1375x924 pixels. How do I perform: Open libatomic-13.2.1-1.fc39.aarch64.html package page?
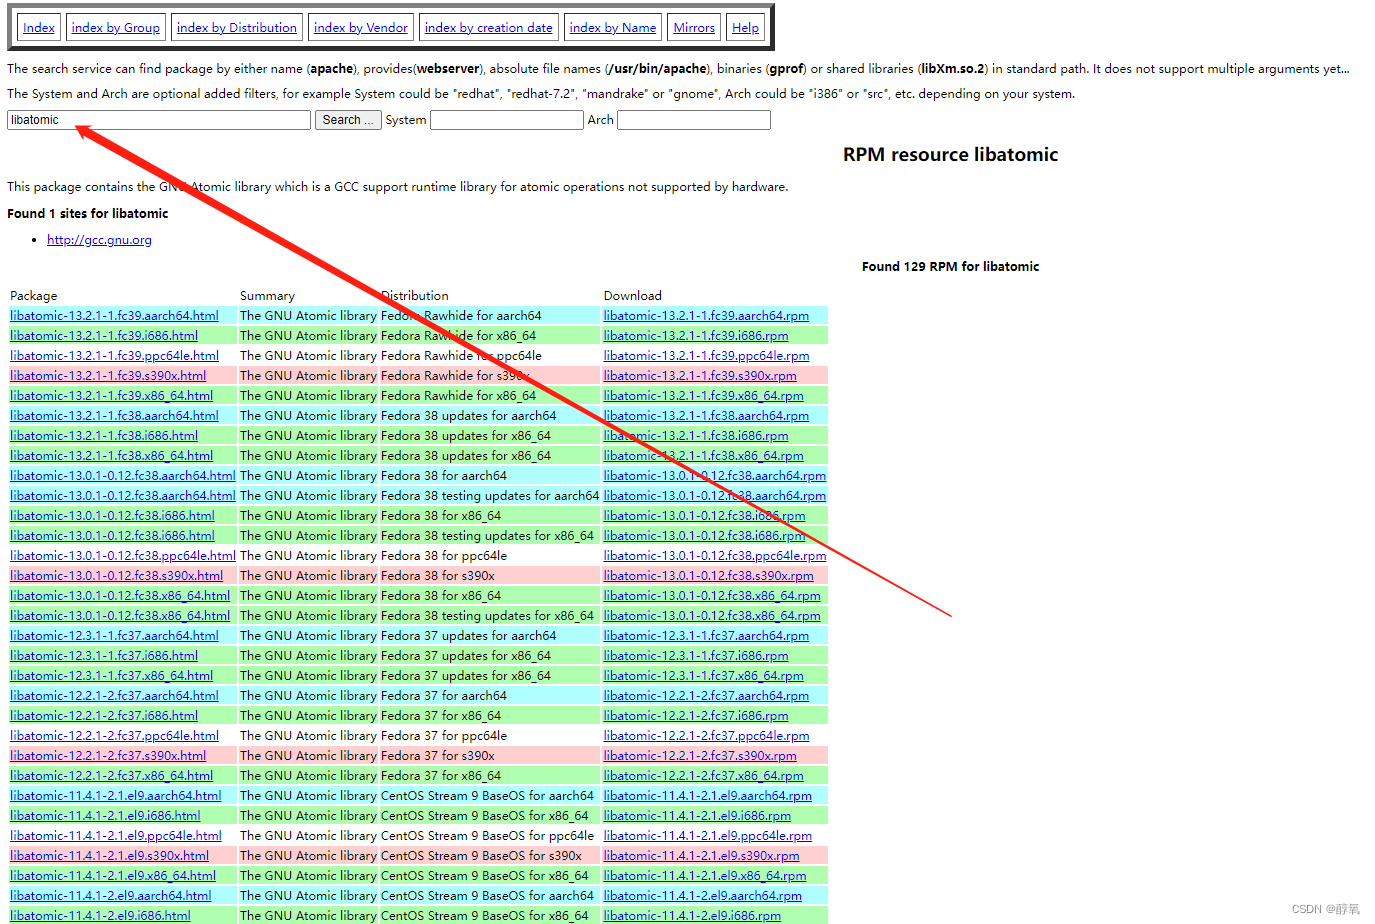(113, 315)
